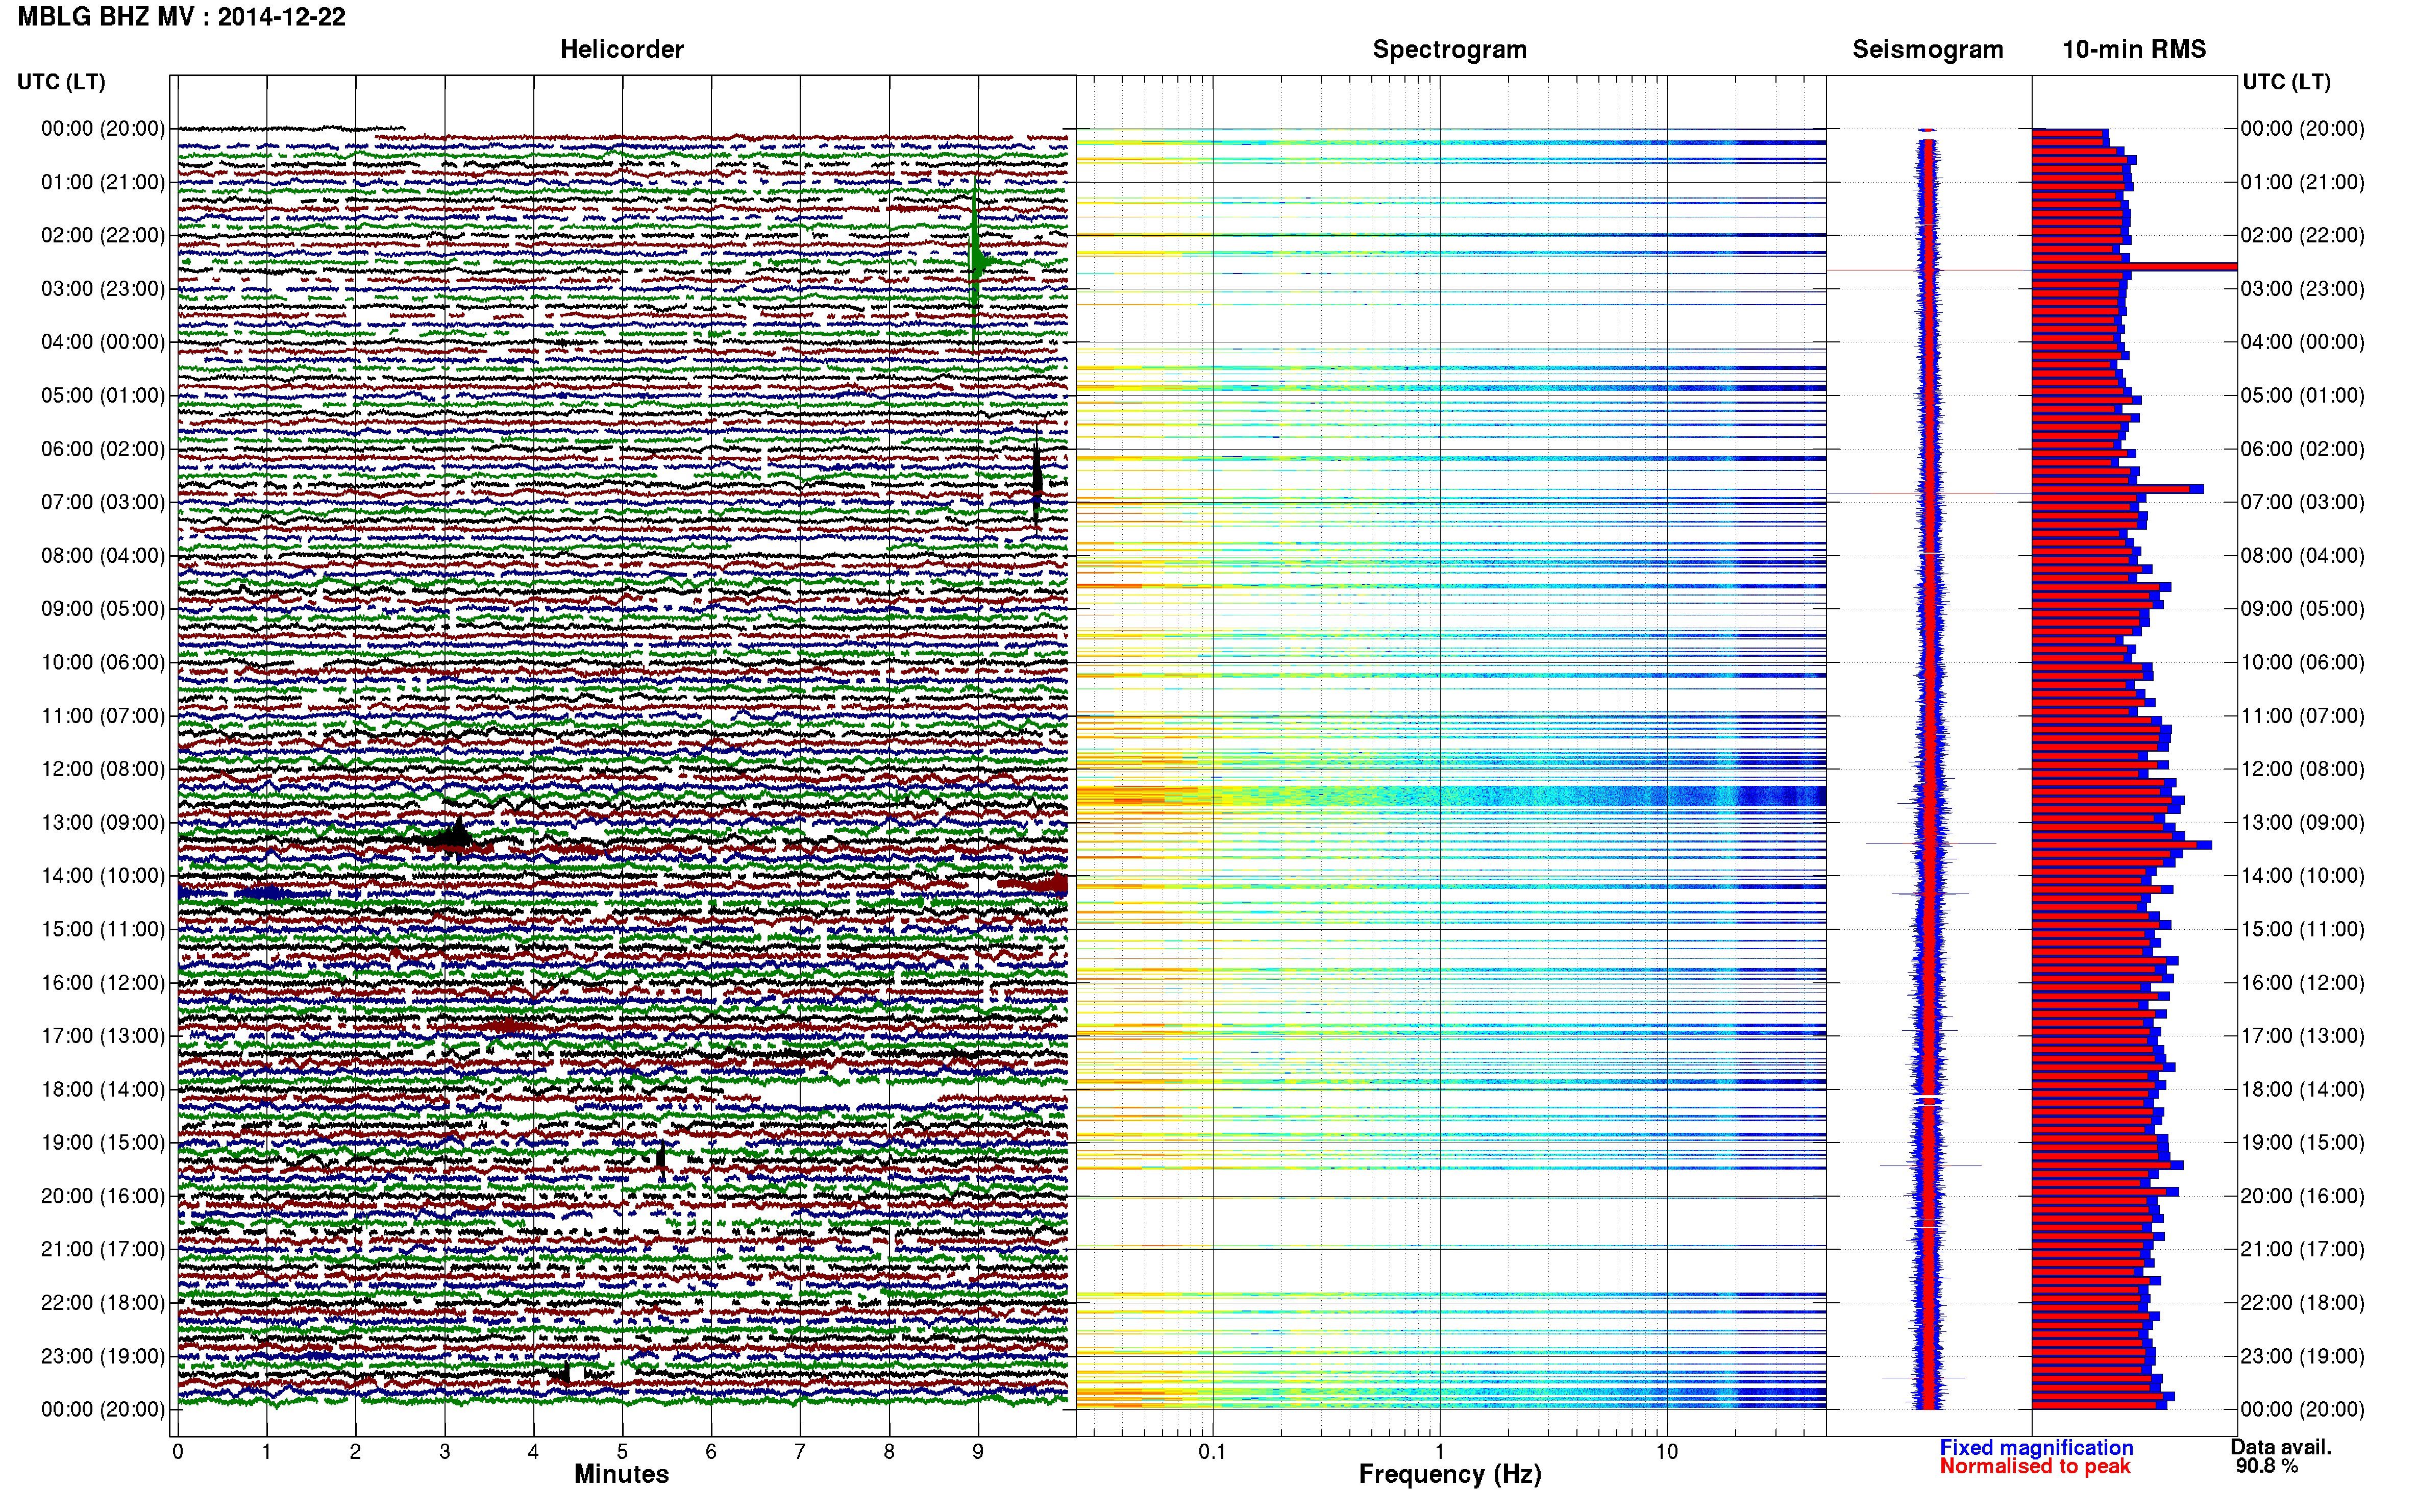This screenshot has height=1512, width=2419.
Task: Select the 'Spectrogram' panel heading
Action: coord(1449,49)
